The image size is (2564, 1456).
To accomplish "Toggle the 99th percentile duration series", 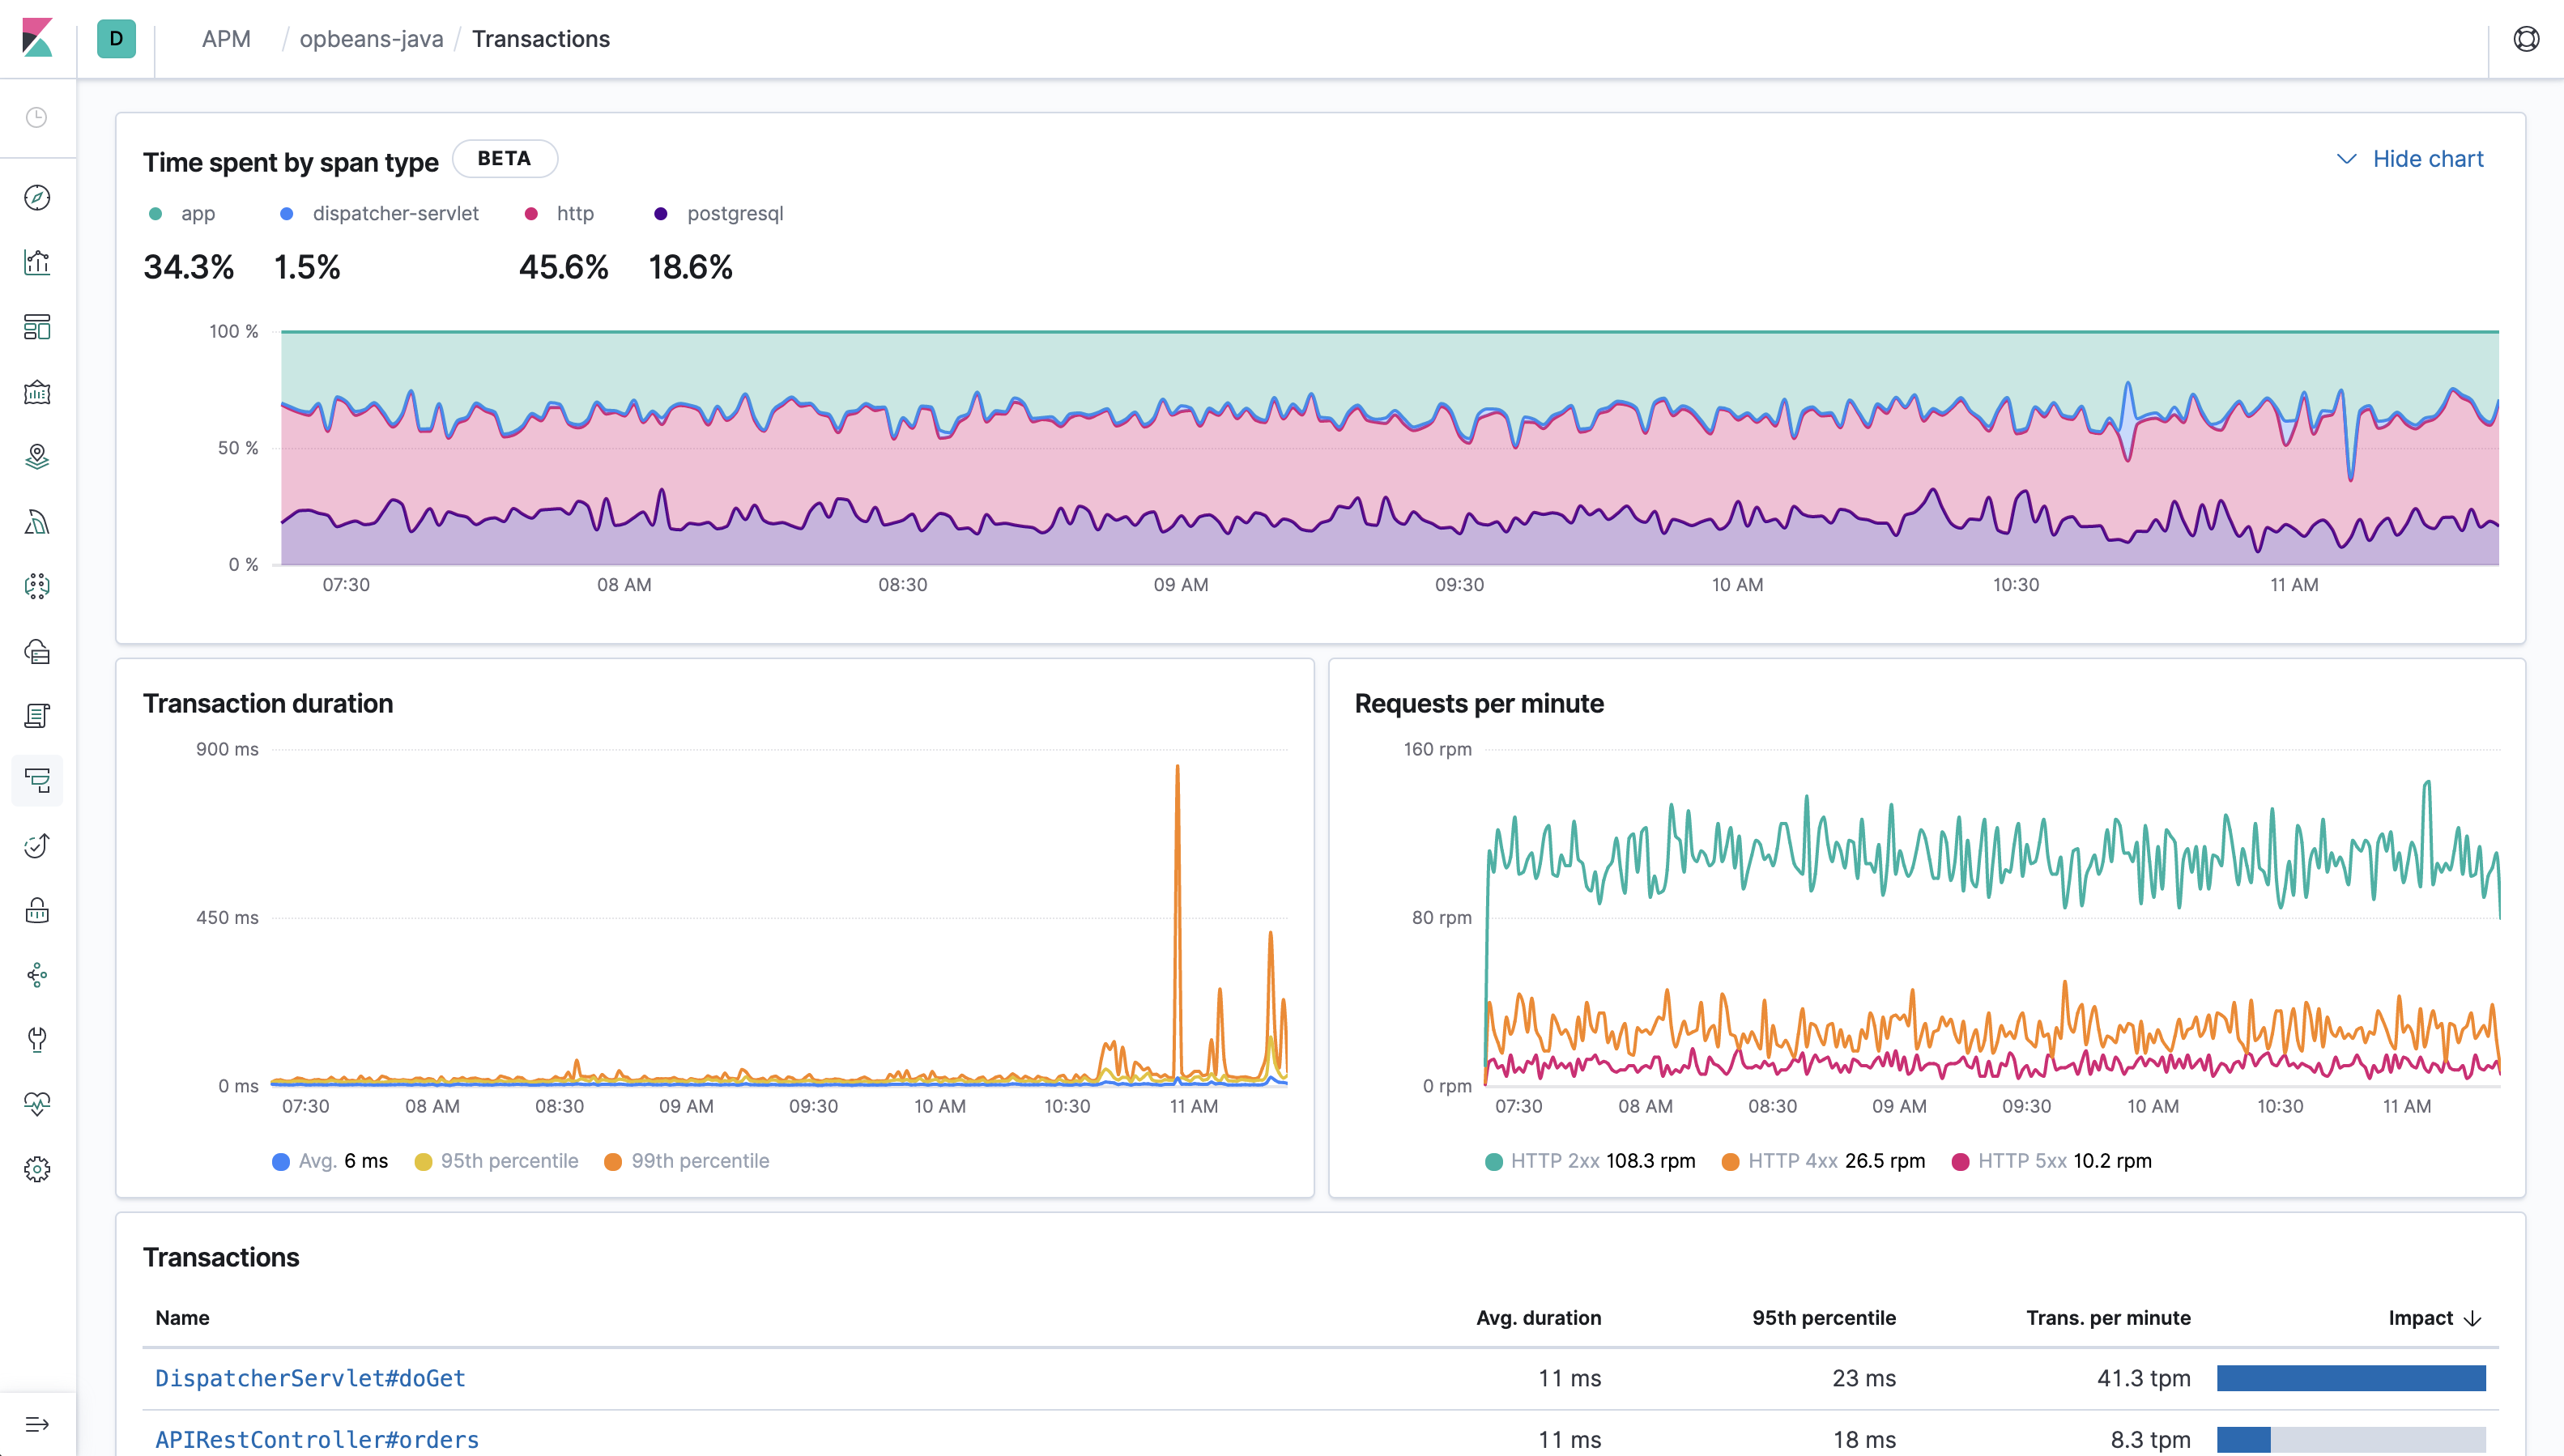I will tap(687, 1161).
